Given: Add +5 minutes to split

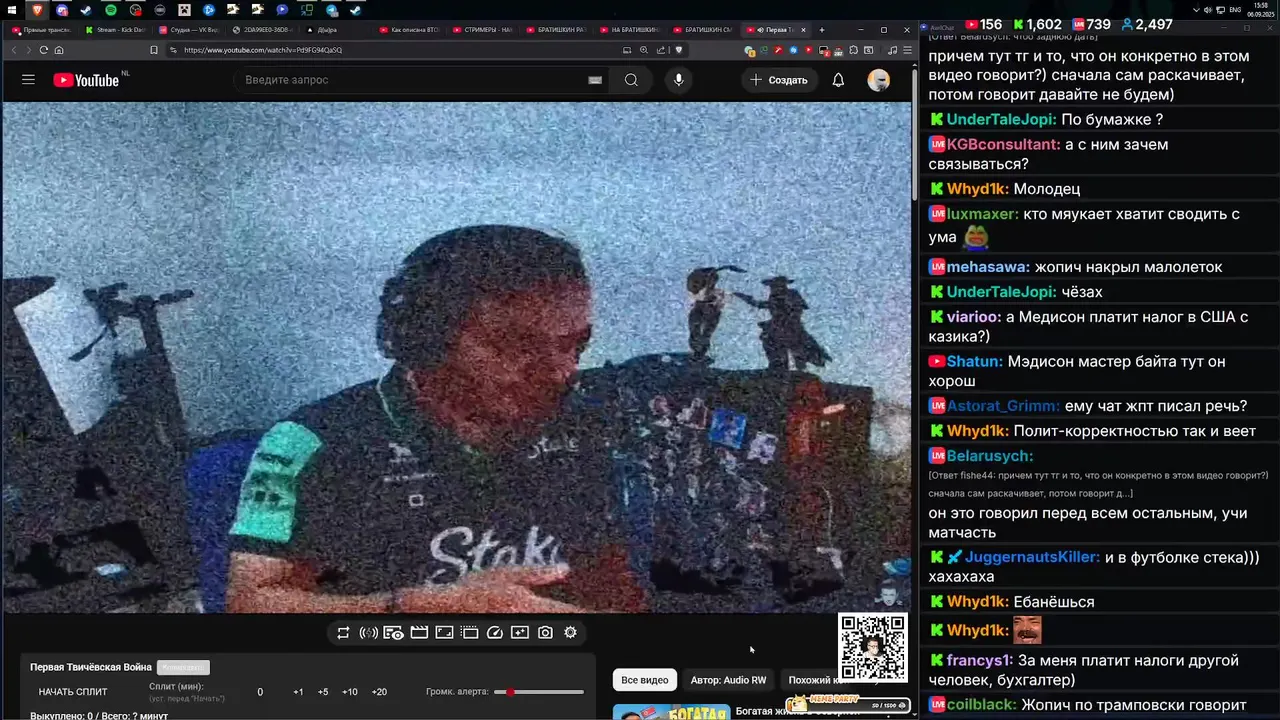Looking at the screenshot, I should point(323,692).
